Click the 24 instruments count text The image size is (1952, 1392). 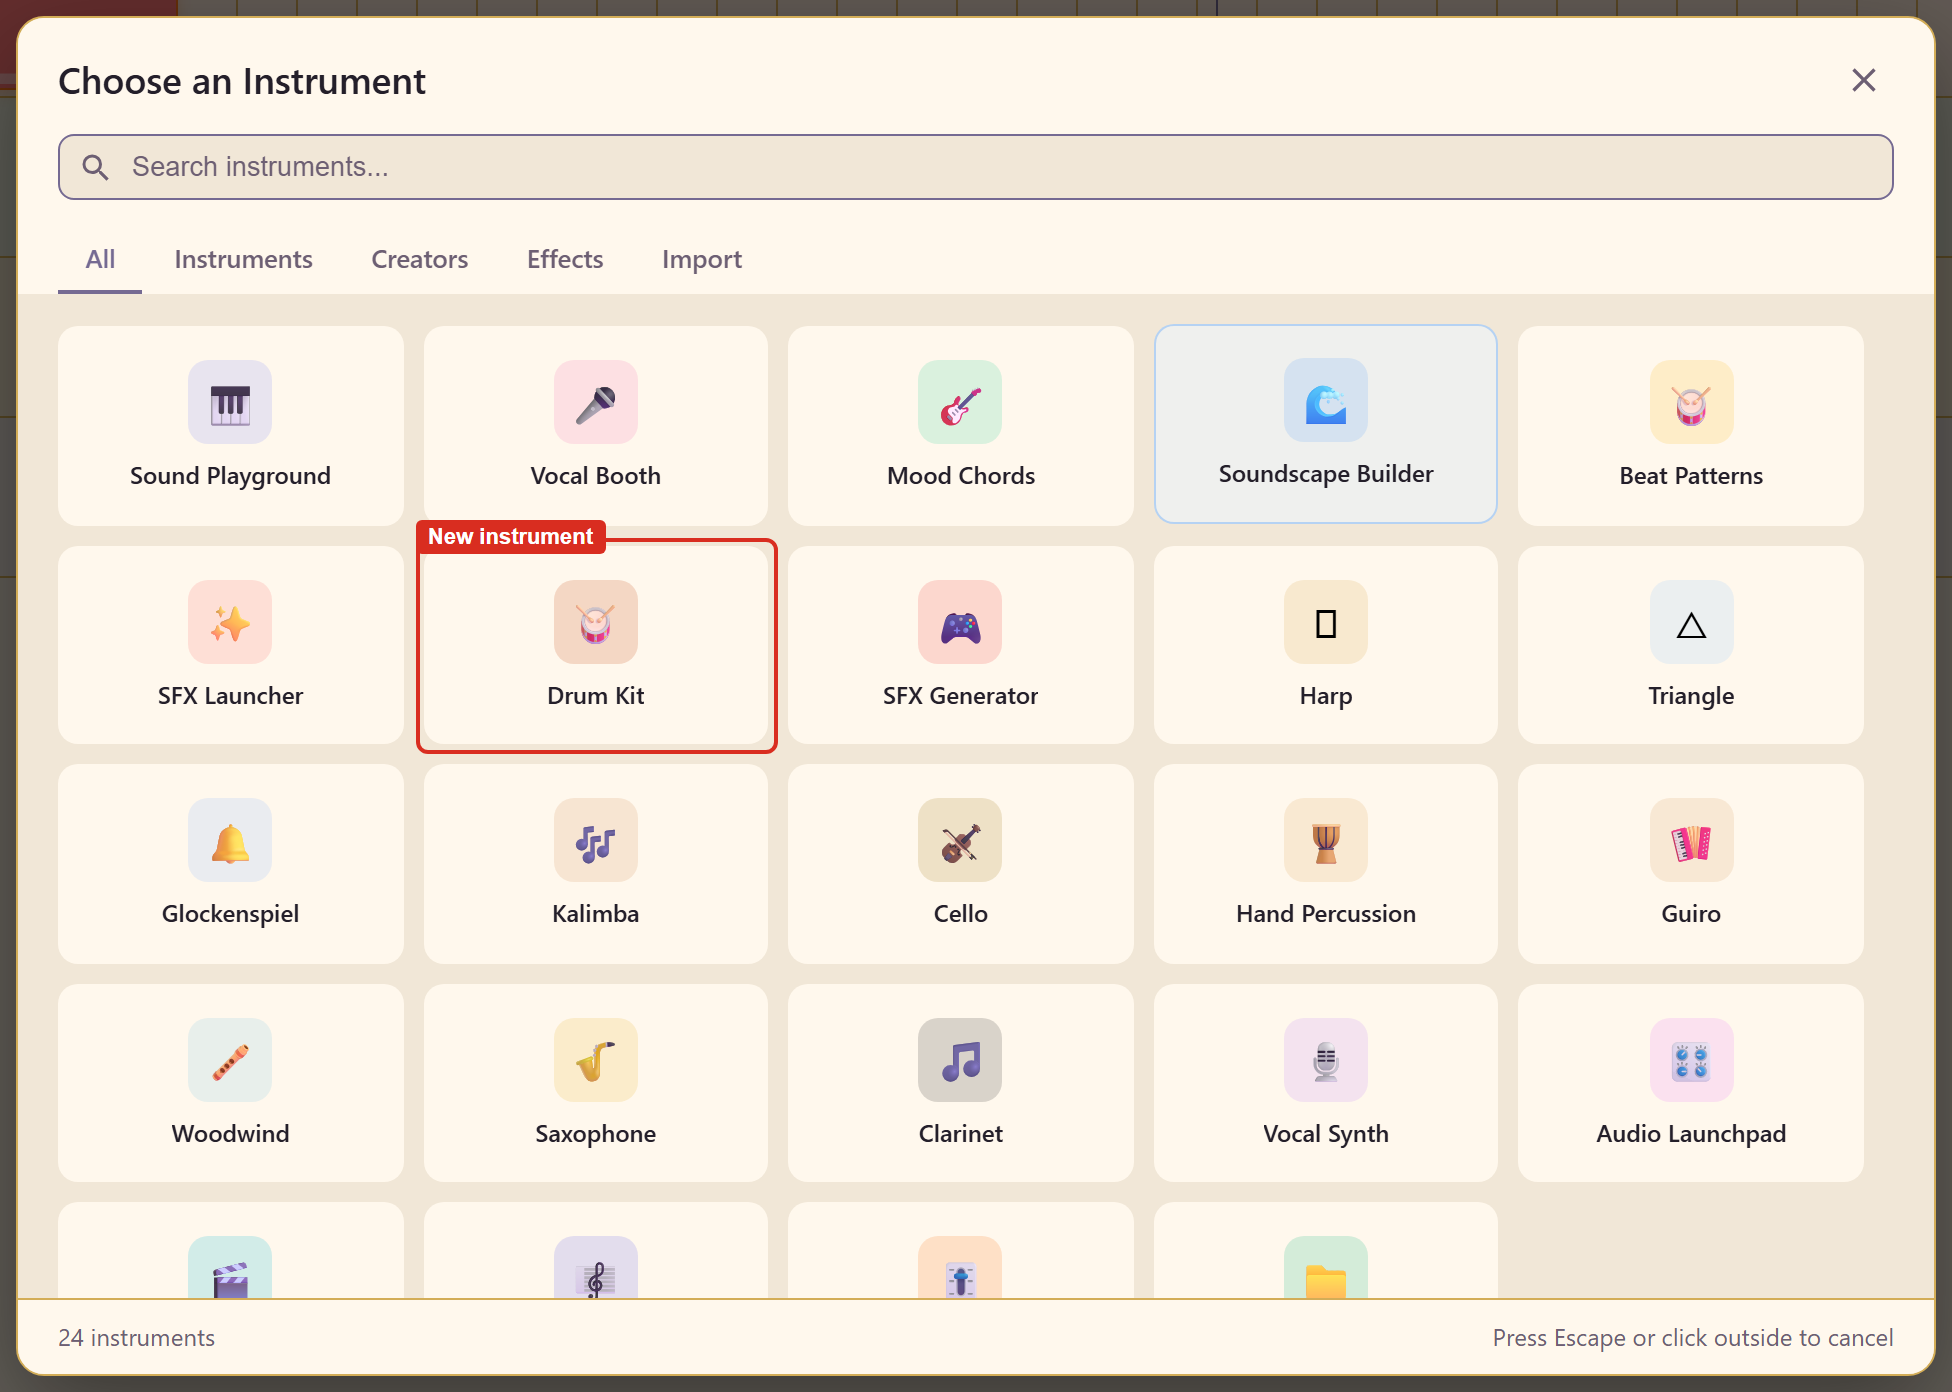point(137,1338)
